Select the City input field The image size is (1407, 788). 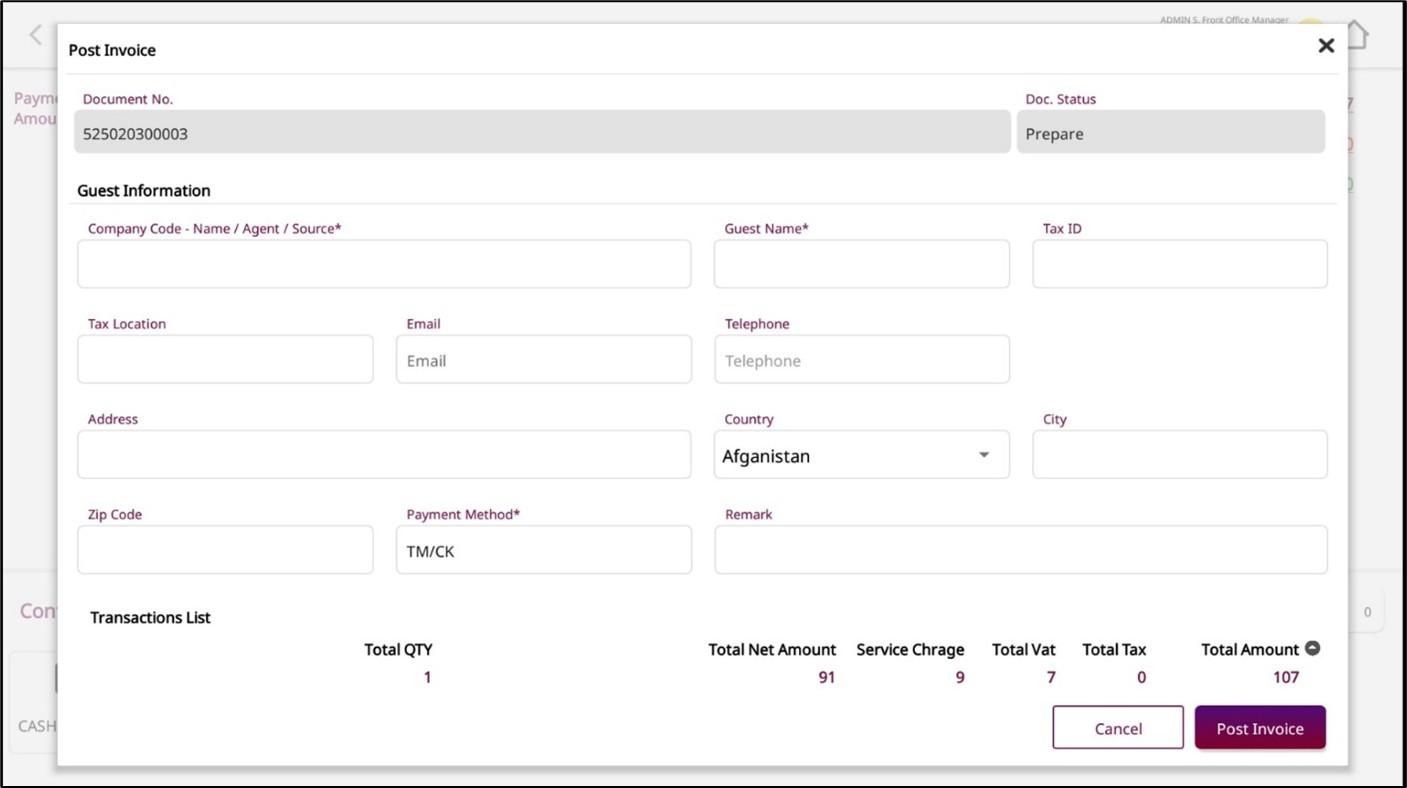tap(1179, 455)
